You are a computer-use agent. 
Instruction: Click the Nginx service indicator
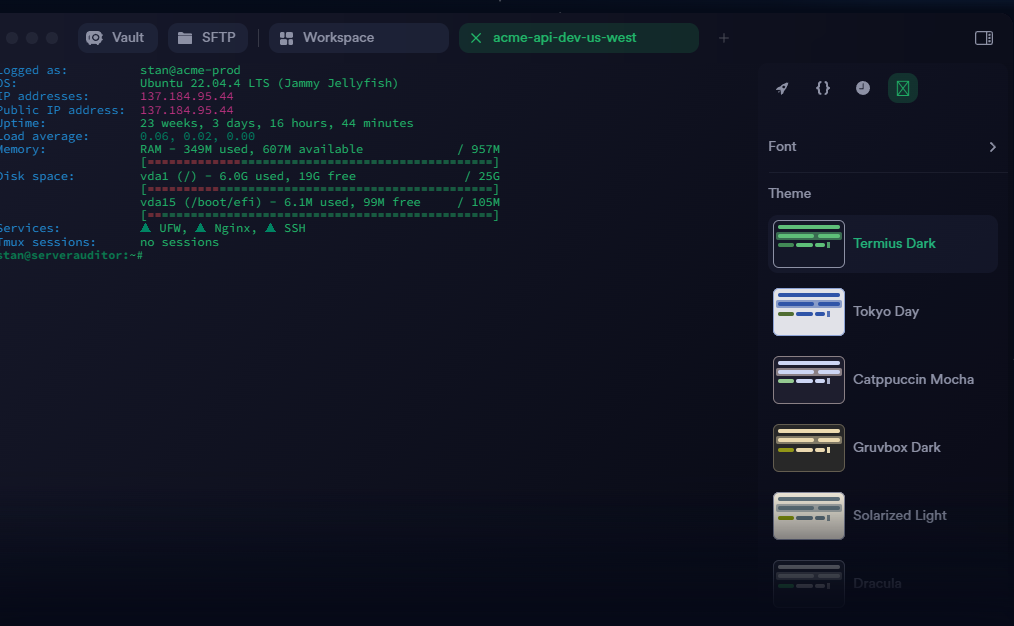[x=225, y=228]
